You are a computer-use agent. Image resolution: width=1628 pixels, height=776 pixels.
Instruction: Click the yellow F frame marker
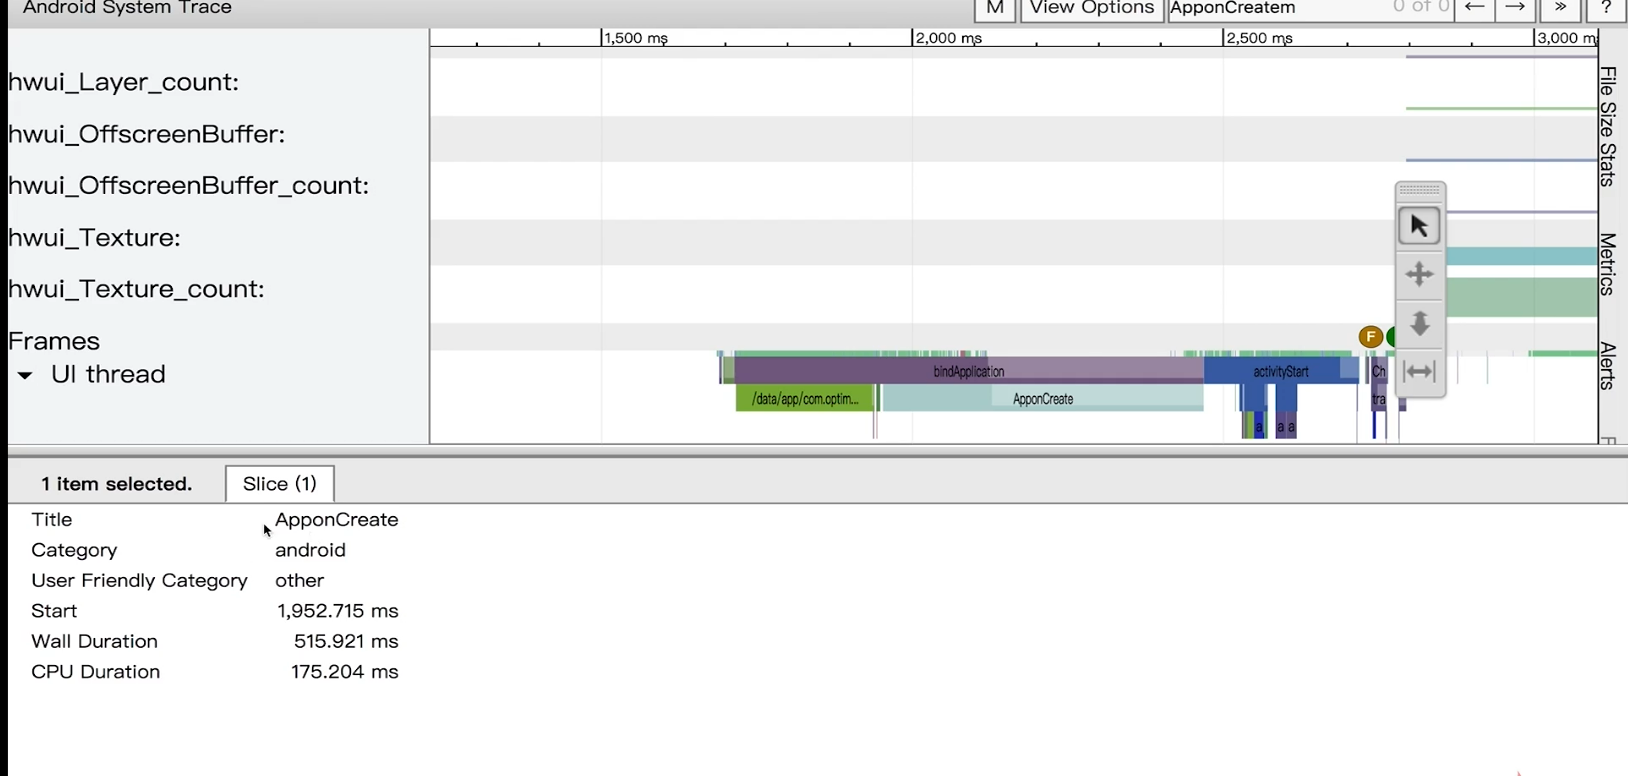(1370, 338)
